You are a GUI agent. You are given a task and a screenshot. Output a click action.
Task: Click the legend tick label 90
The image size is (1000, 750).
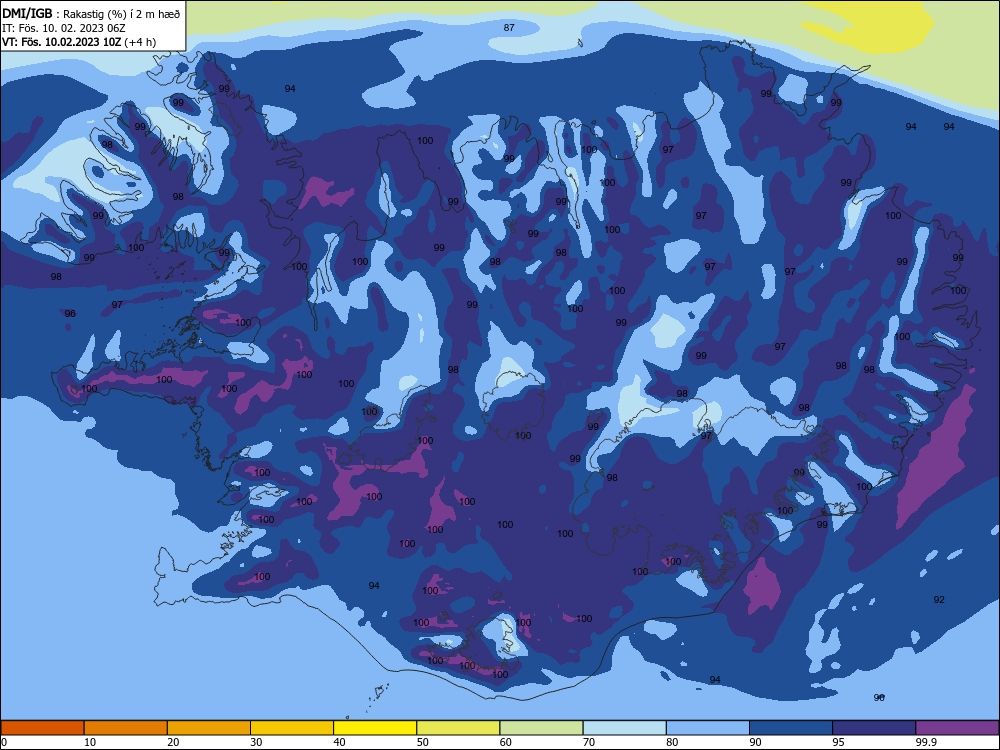(x=755, y=742)
